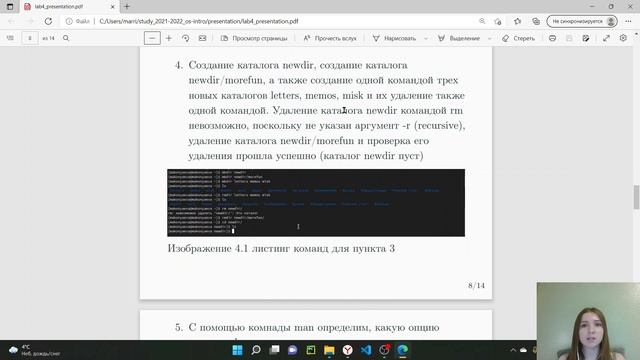The height and width of the screenshot is (360, 640).
Task: Print the PDF document
Action: click(552, 38)
